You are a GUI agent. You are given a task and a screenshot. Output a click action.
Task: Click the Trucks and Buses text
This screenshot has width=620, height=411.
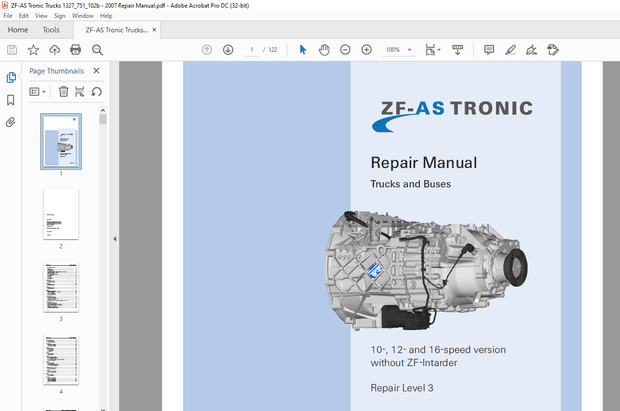click(410, 184)
